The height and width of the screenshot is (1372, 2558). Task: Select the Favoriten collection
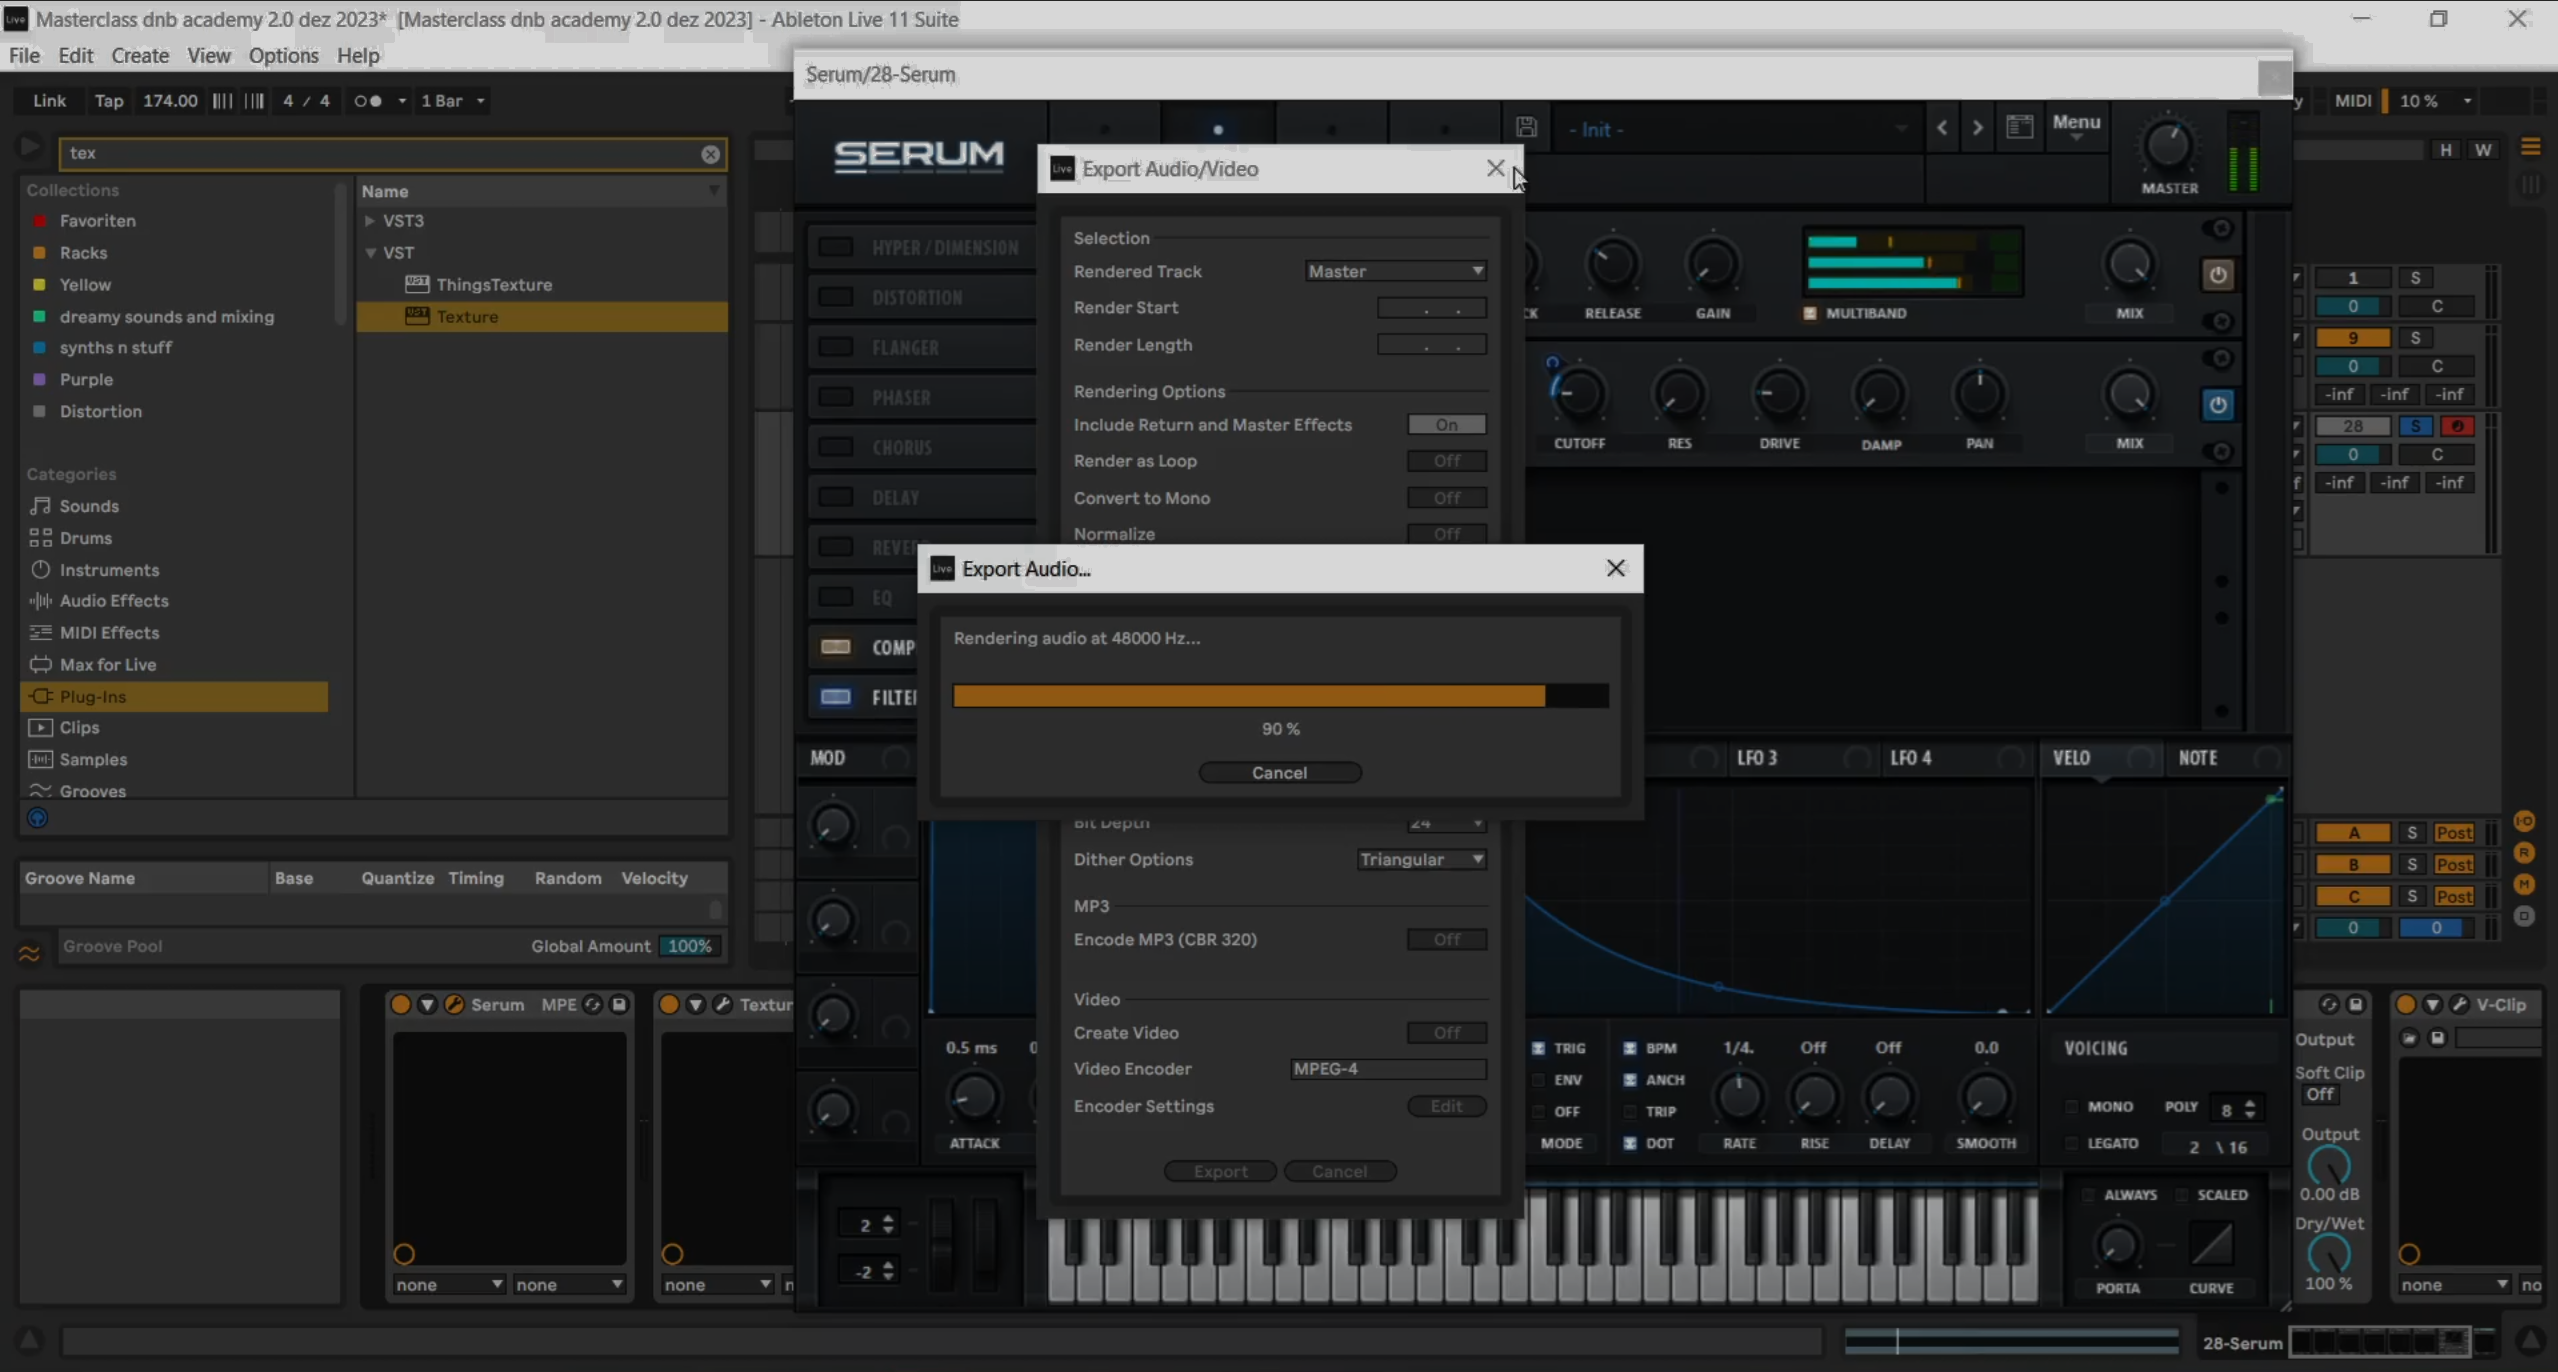tap(97, 221)
